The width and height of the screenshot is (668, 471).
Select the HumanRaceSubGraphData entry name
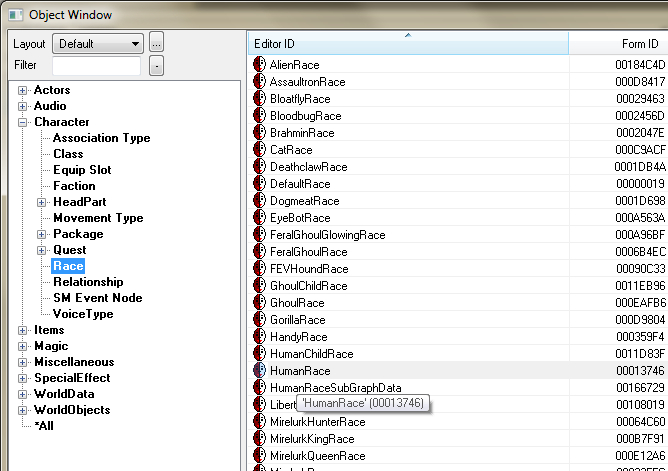336,388
